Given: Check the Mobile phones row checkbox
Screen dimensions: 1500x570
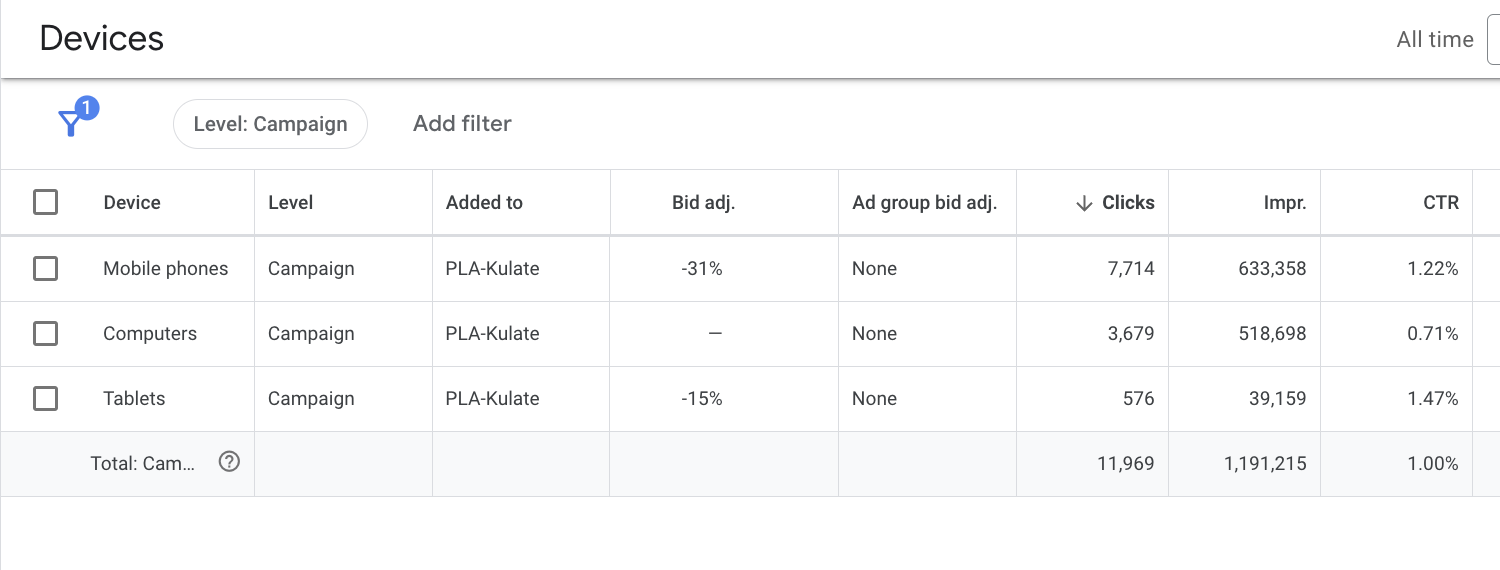Looking at the screenshot, I should pyautogui.click(x=45, y=268).
